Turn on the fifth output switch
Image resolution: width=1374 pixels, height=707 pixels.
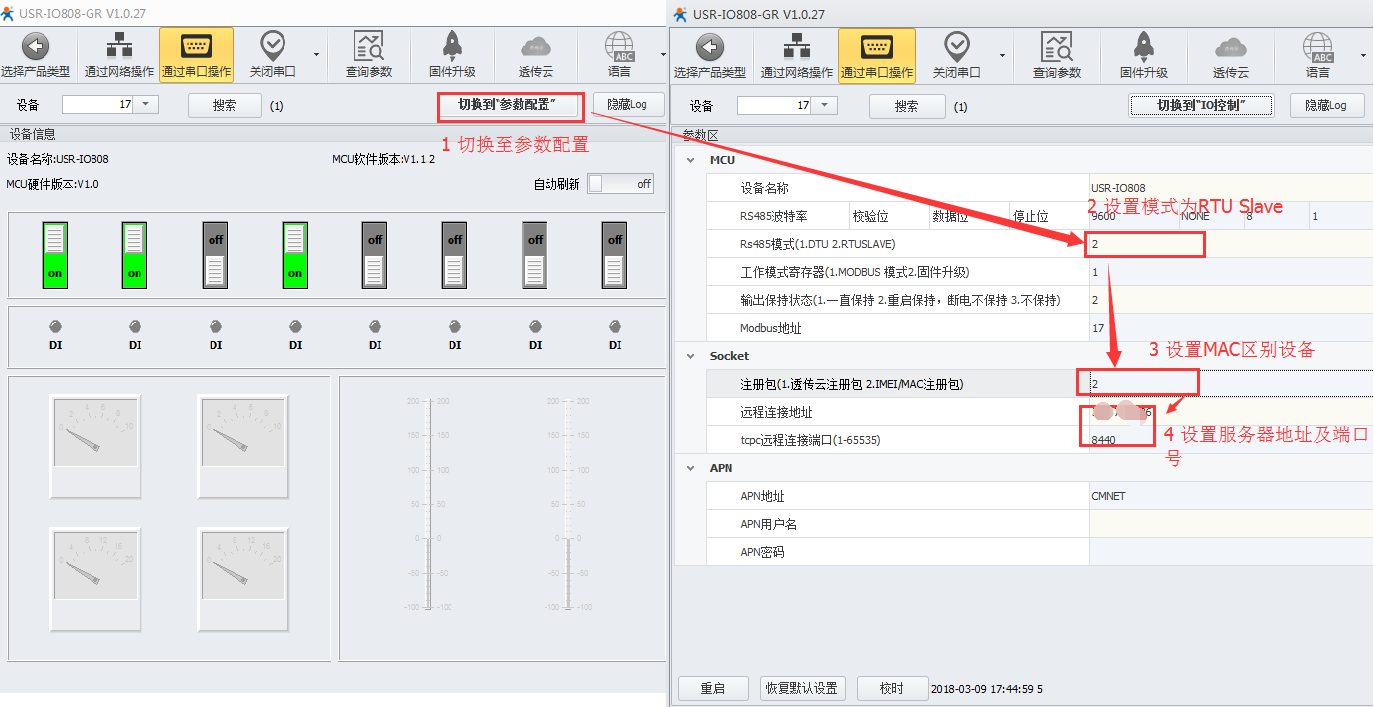point(375,254)
